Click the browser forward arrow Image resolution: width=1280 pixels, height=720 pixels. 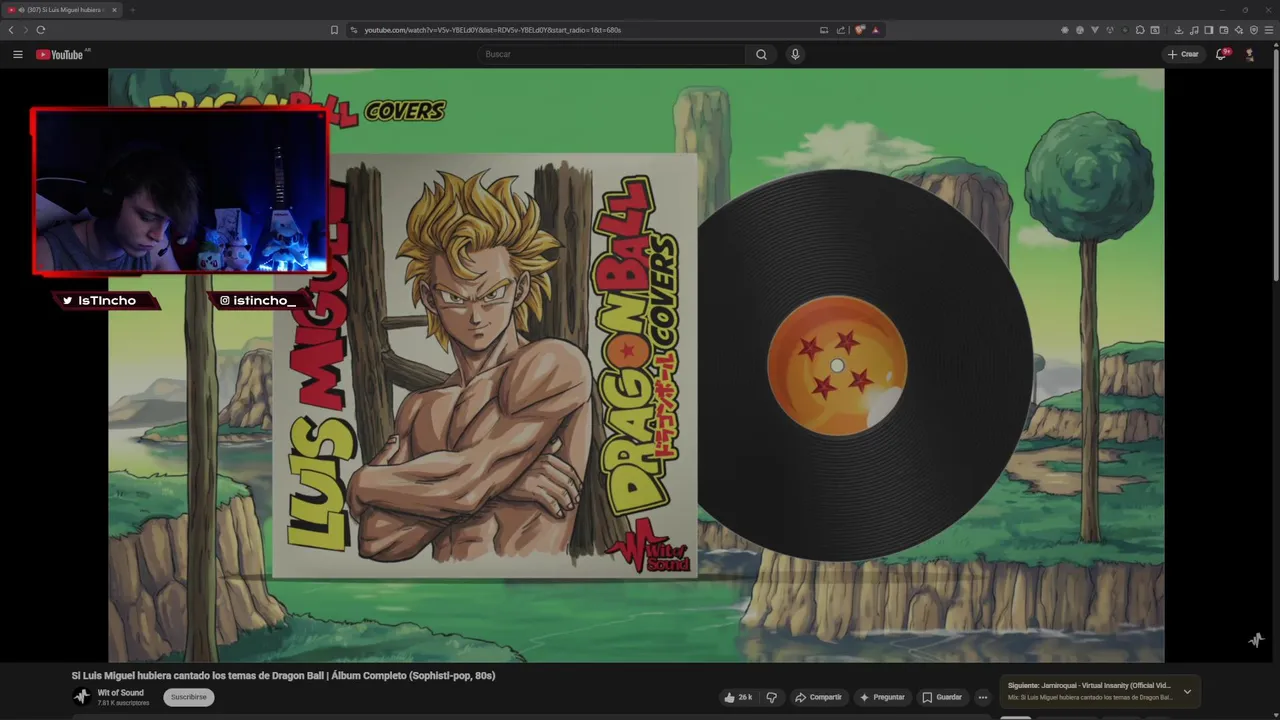pos(26,30)
